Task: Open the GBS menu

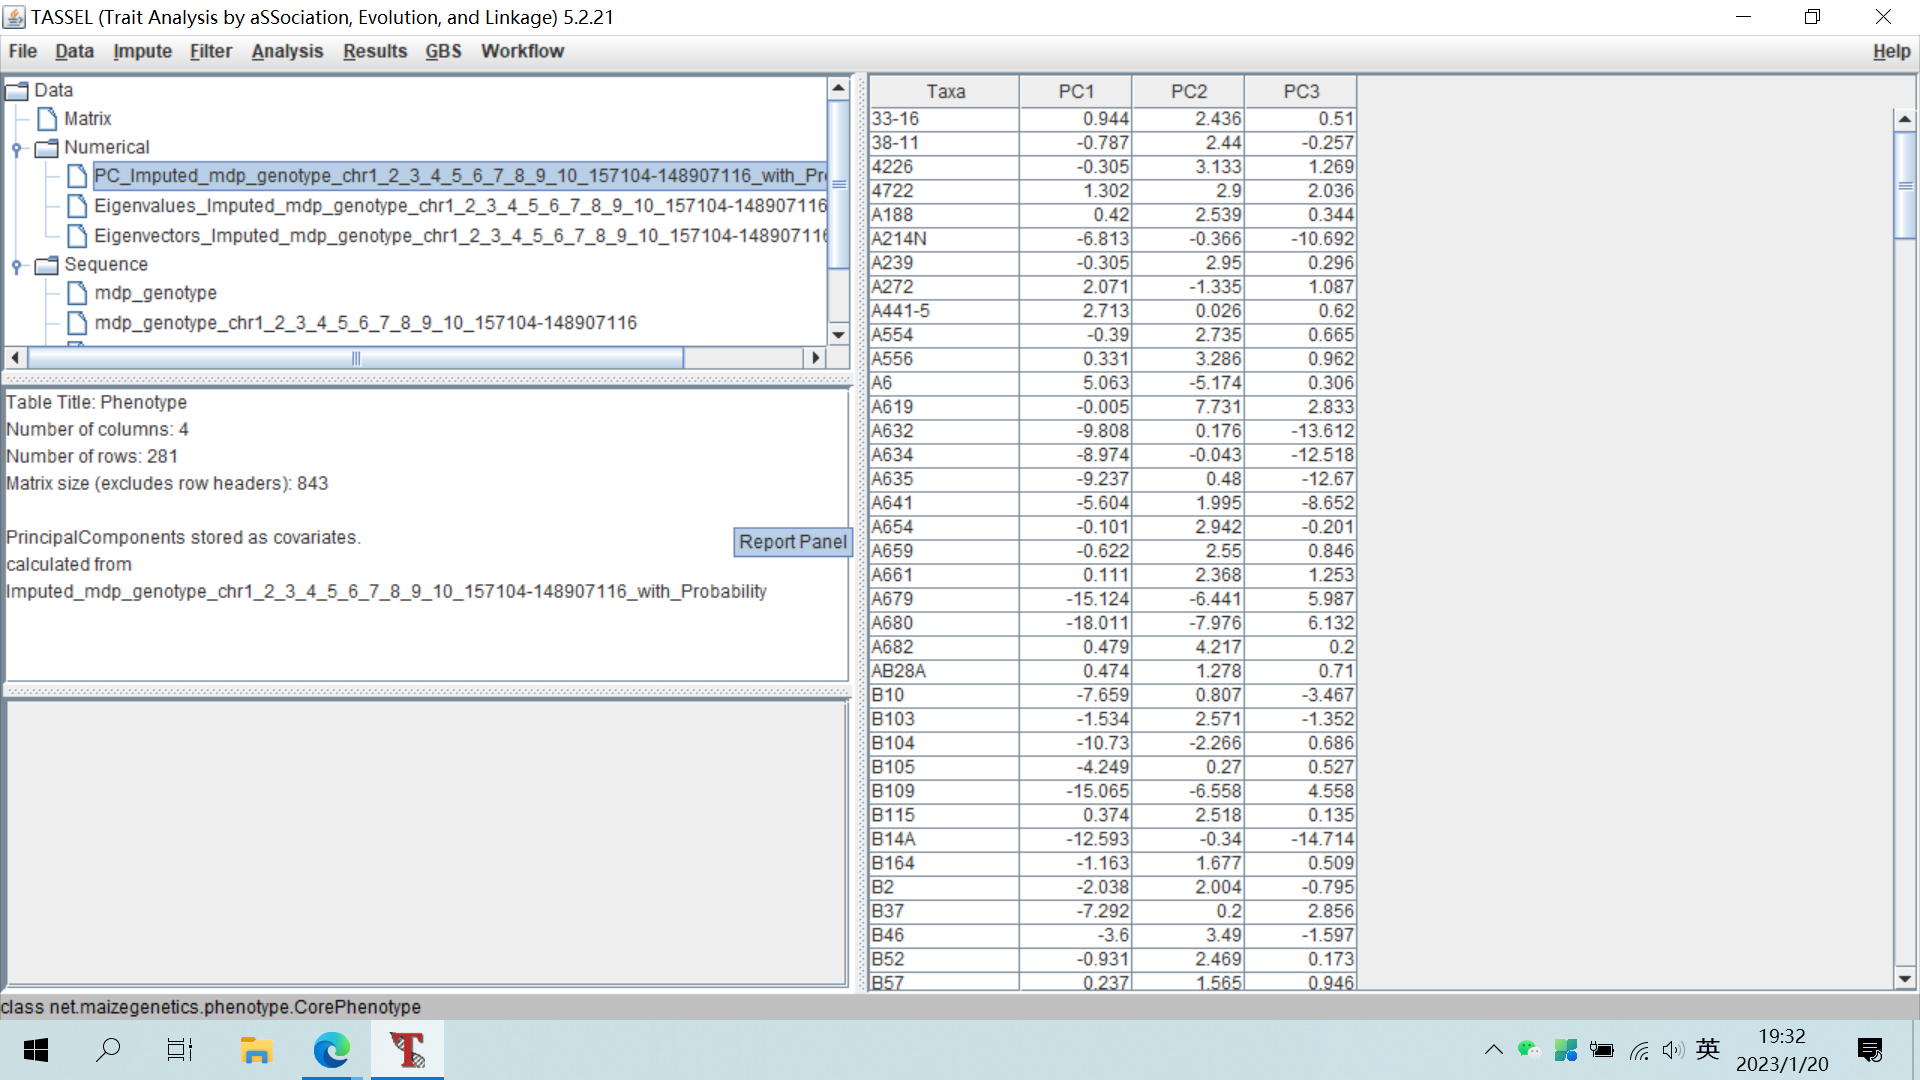Action: click(442, 51)
